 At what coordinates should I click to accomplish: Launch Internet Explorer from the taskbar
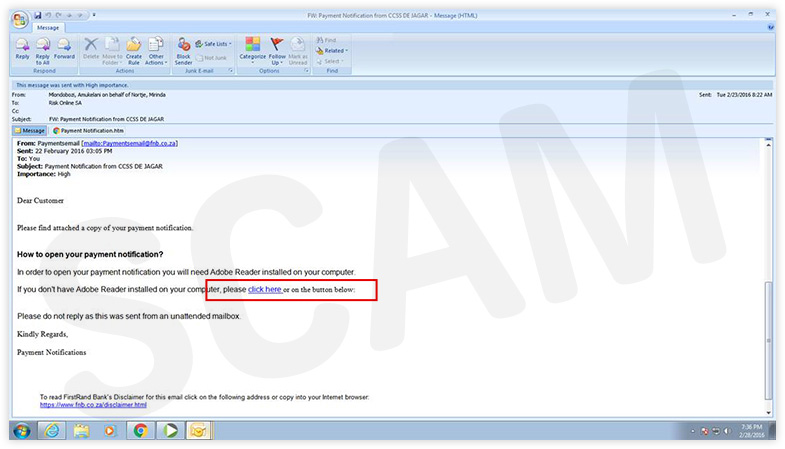click(51, 430)
